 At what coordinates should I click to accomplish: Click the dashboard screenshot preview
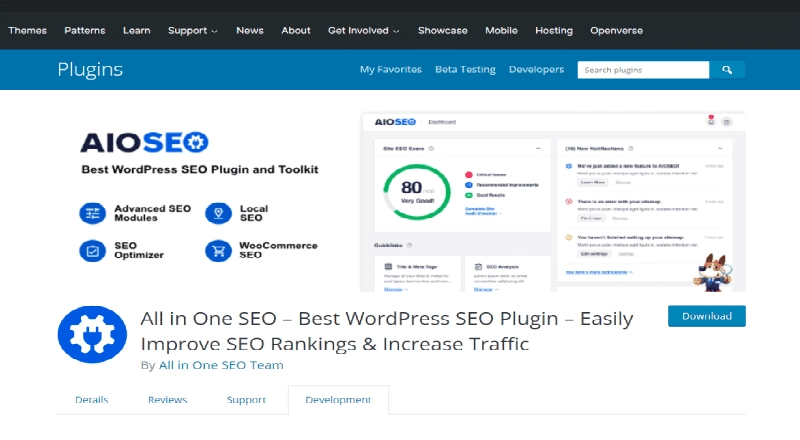[x=553, y=202]
